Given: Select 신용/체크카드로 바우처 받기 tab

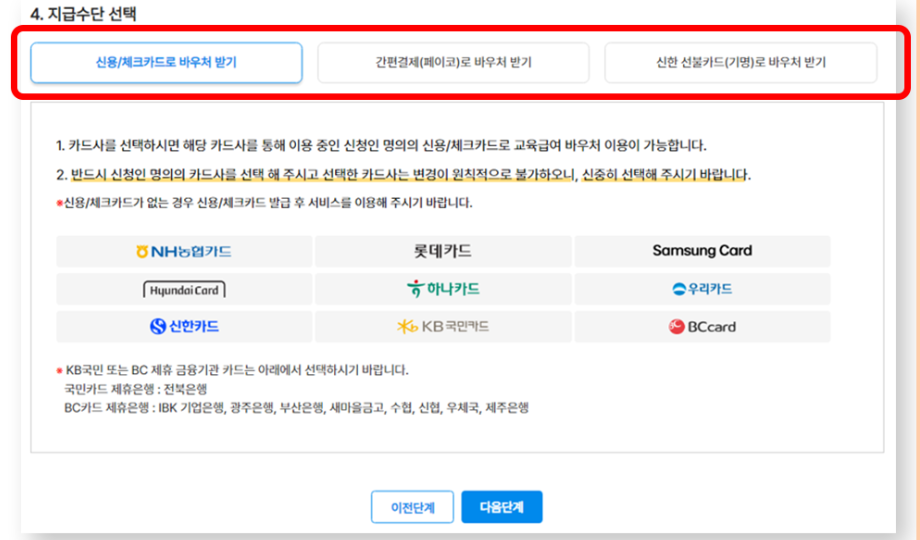Looking at the screenshot, I should [x=166, y=62].
